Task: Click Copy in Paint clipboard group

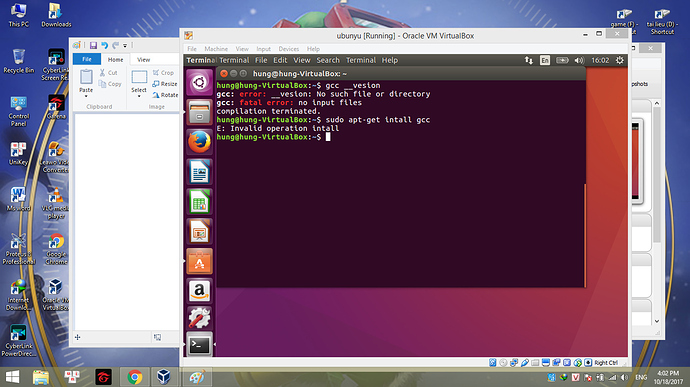Action: pyautogui.click(x=110, y=84)
